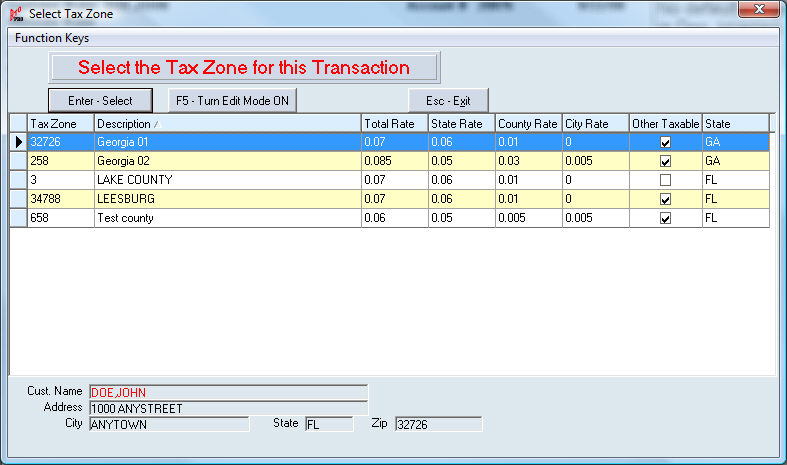
Task: Toggle Other Taxable for Georgia 02
Action: pyautogui.click(x=665, y=161)
